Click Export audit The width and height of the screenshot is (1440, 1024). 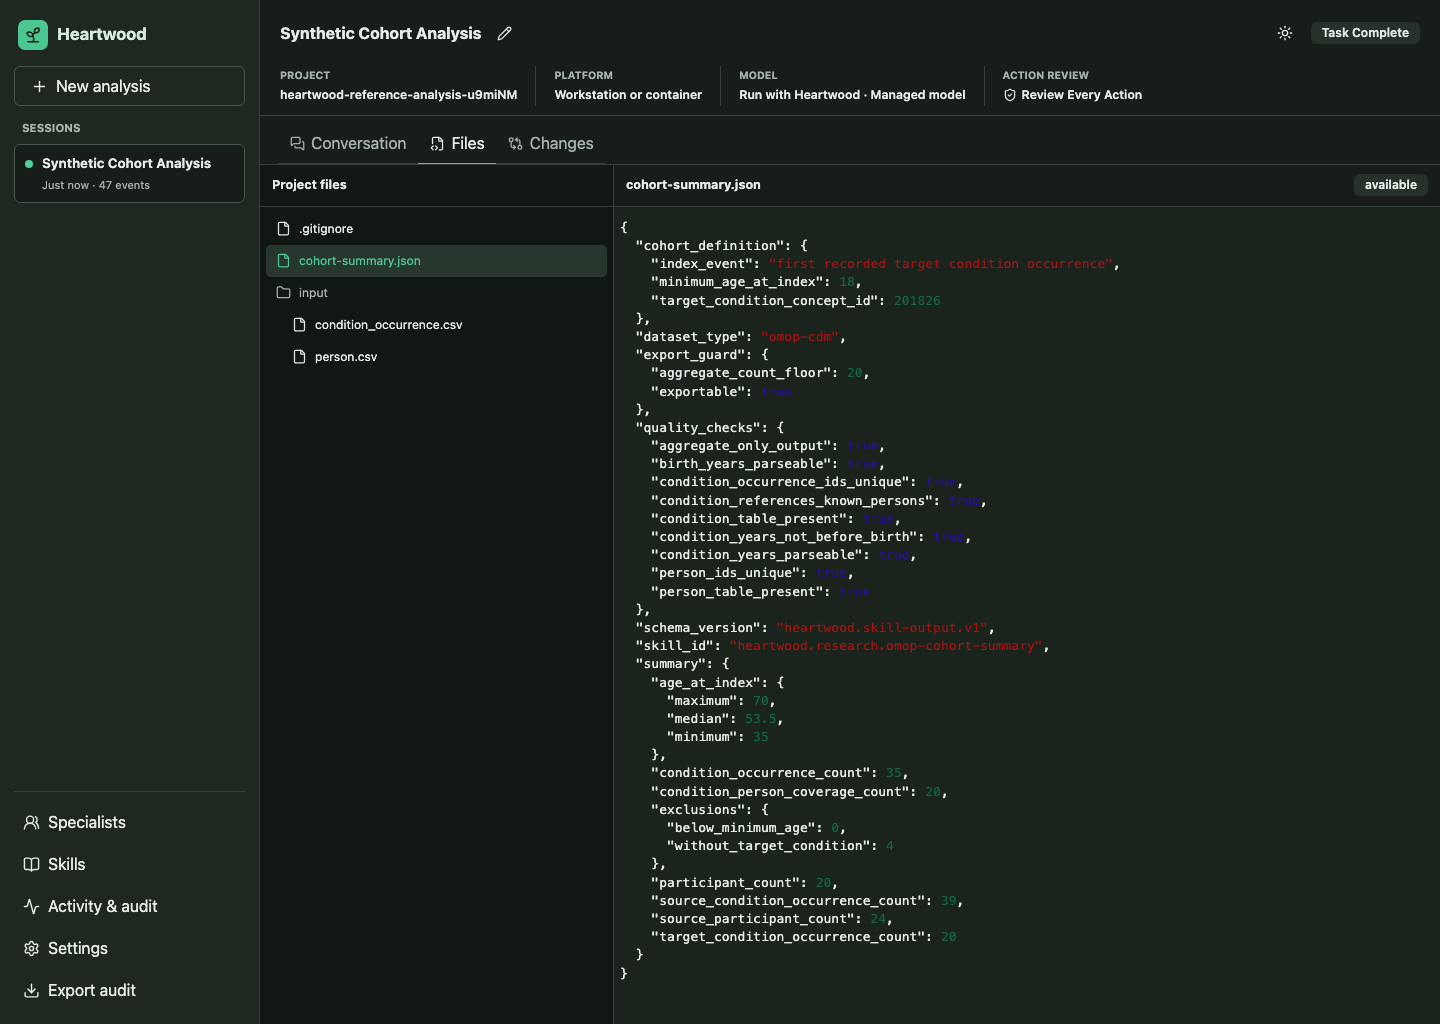[129, 990]
